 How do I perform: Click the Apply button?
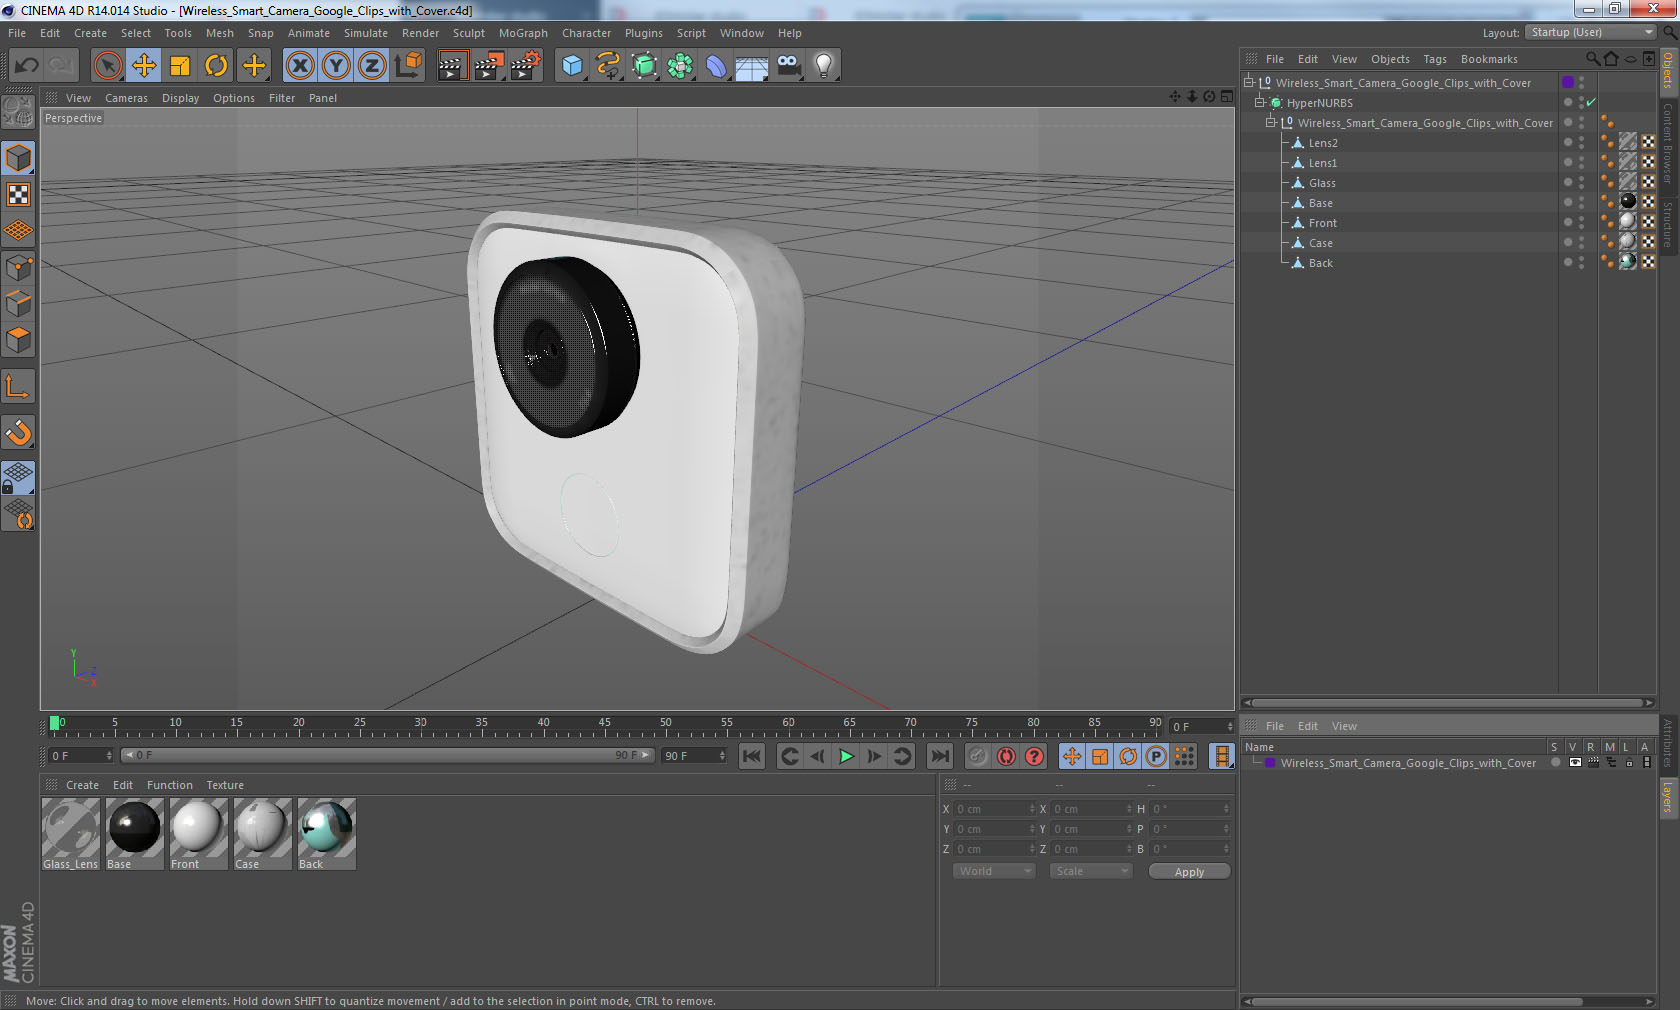(1189, 872)
